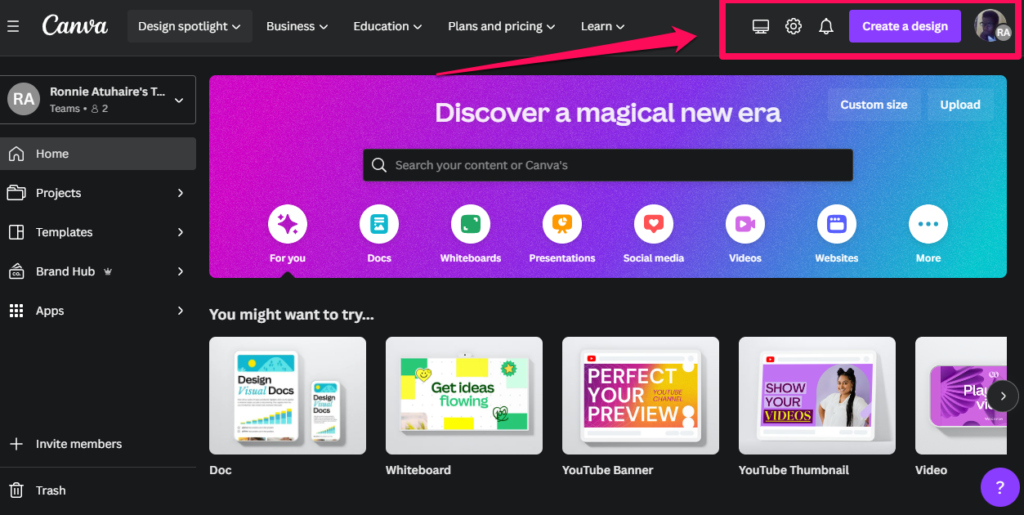
Task: Click the Video label text
Action: (931, 470)
